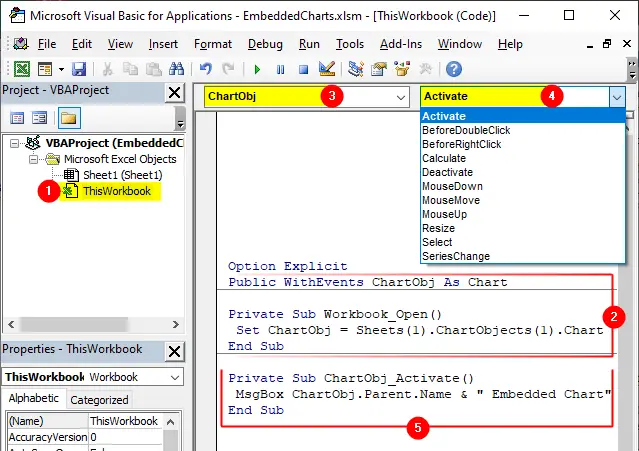Open Properties Window toolbar icon

point(379,69)
